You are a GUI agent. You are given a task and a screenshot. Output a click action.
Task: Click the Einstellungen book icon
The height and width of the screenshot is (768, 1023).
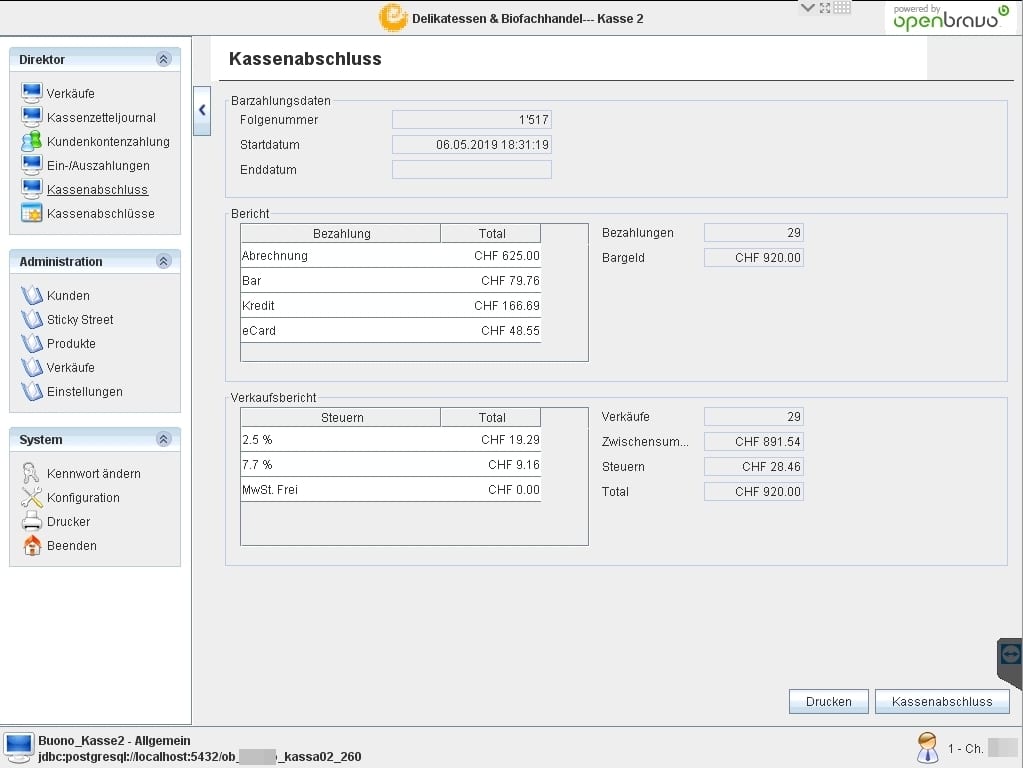[x=31, y=392]
